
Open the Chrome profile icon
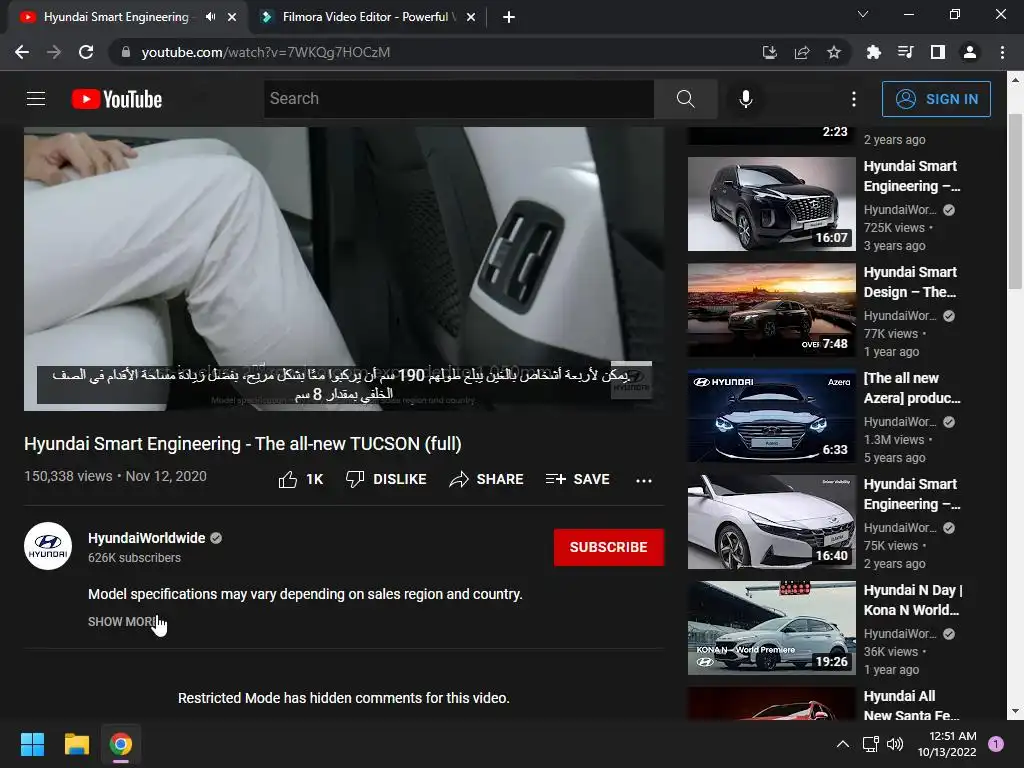pos(970,52)
